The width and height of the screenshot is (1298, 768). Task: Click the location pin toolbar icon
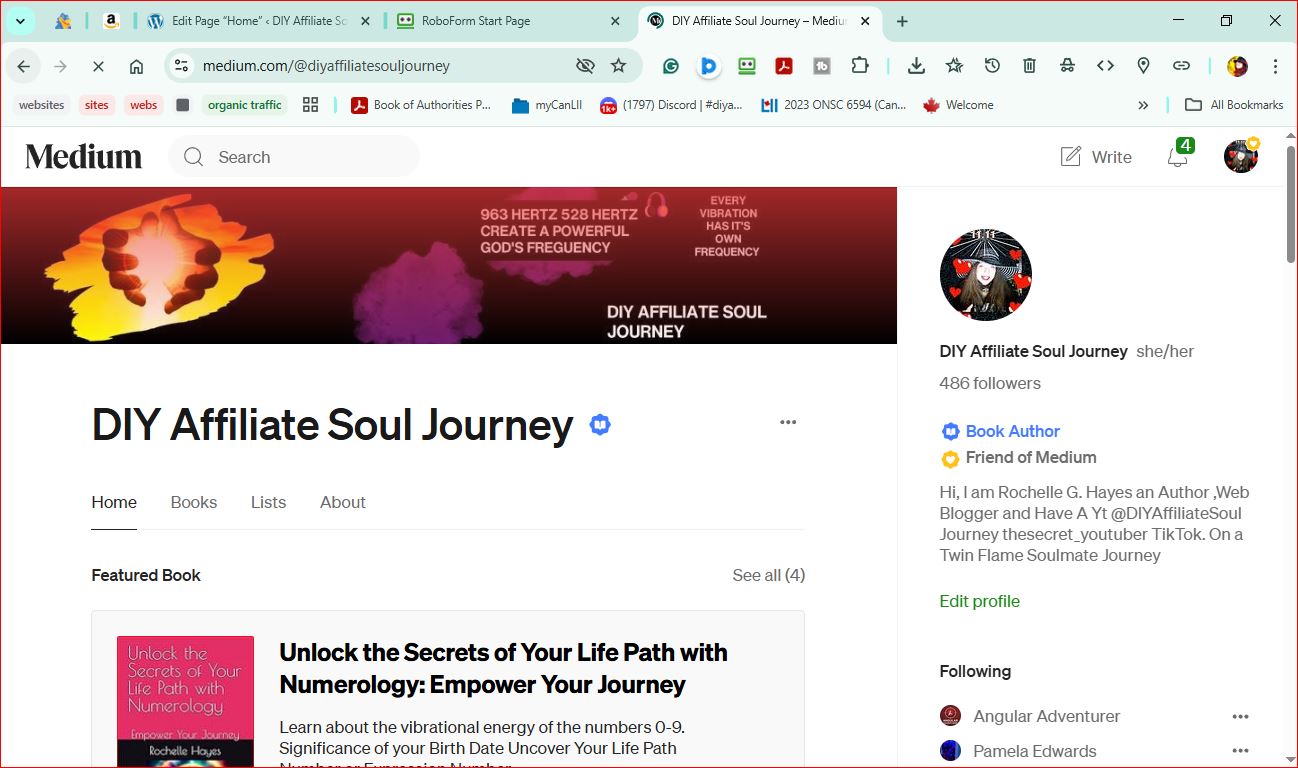[x=1143, y=66]
